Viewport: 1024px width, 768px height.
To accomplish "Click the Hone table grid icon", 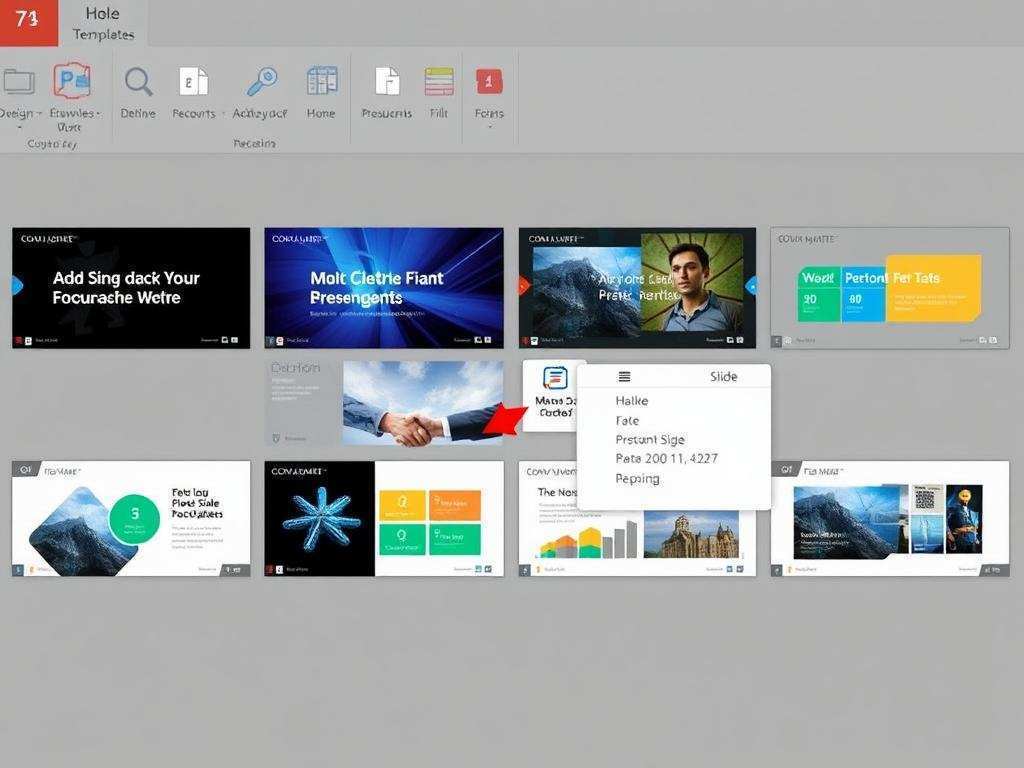I will pos(321,81).
